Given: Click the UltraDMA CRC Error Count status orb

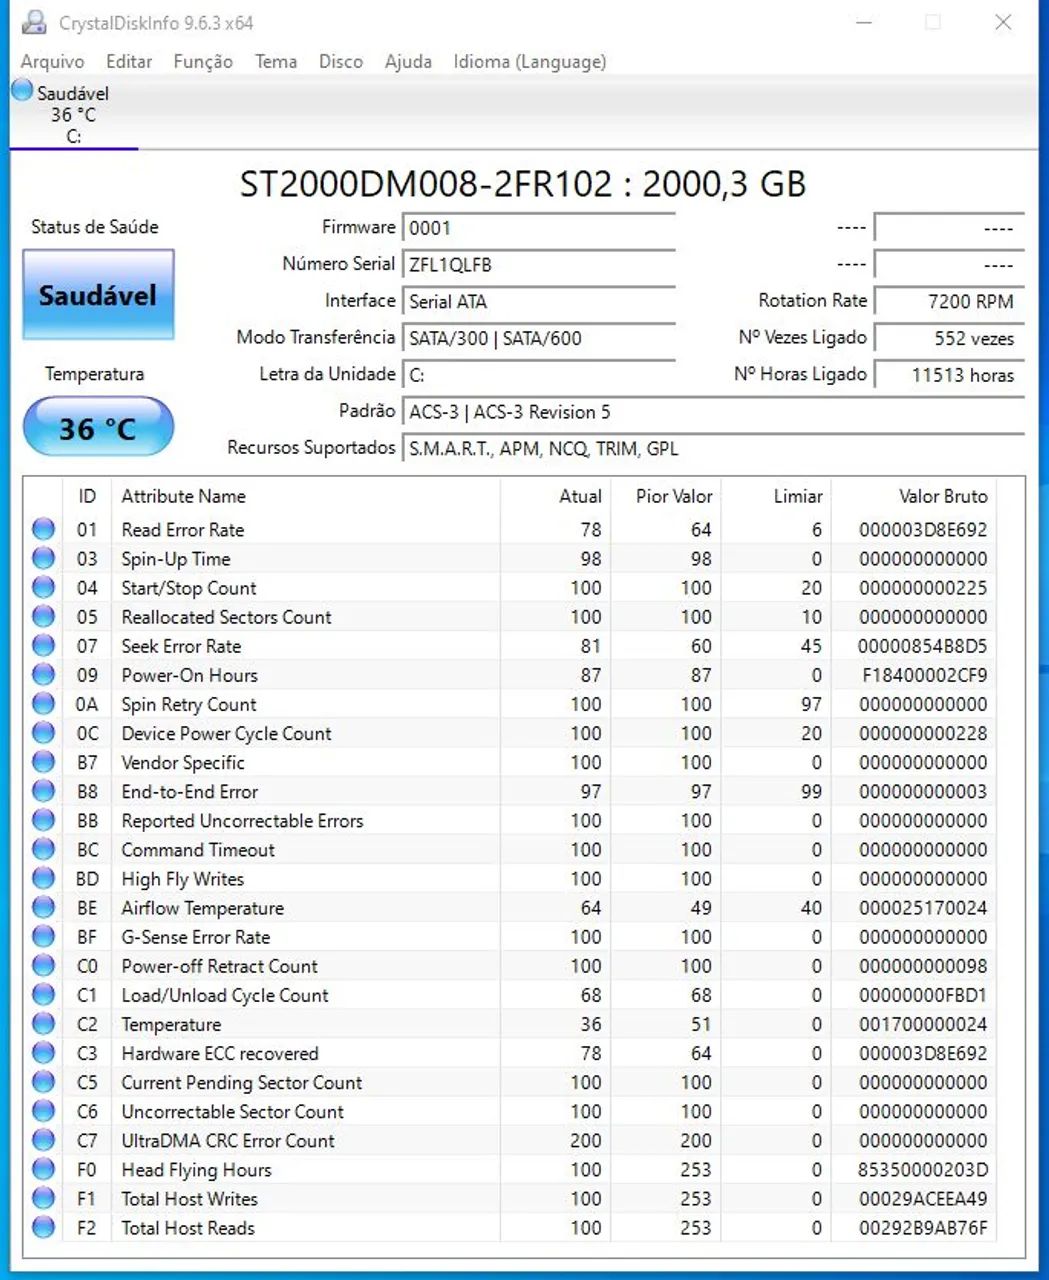Looking at the screenshot, I should 44,1139.
